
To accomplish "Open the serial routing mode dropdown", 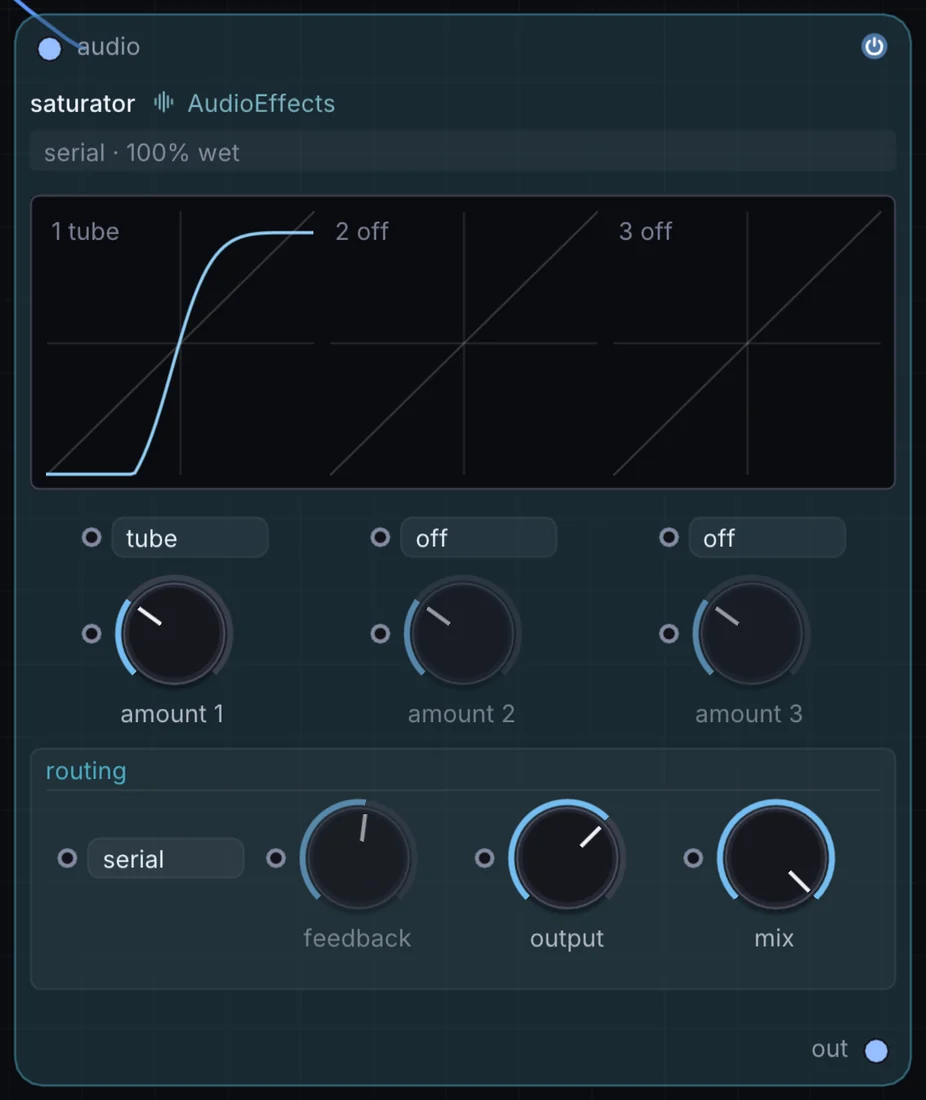I will 166,859.
